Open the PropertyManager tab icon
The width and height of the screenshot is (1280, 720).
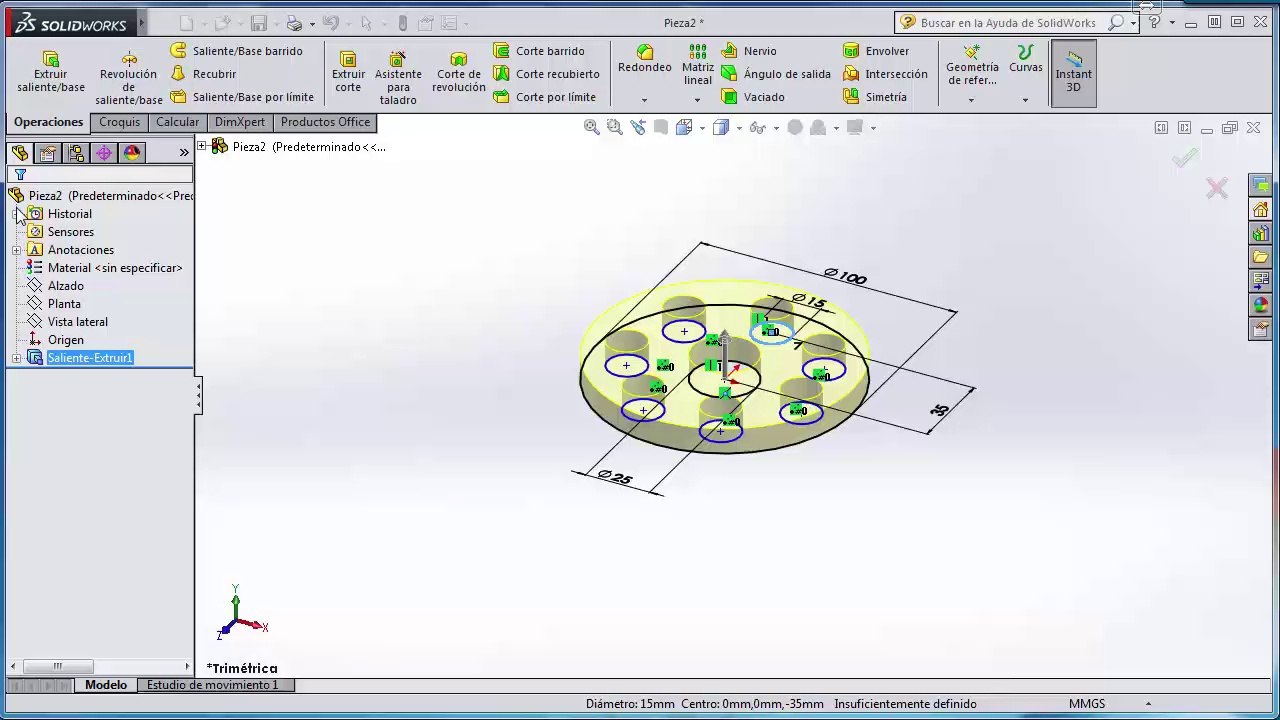pos(47,153)
